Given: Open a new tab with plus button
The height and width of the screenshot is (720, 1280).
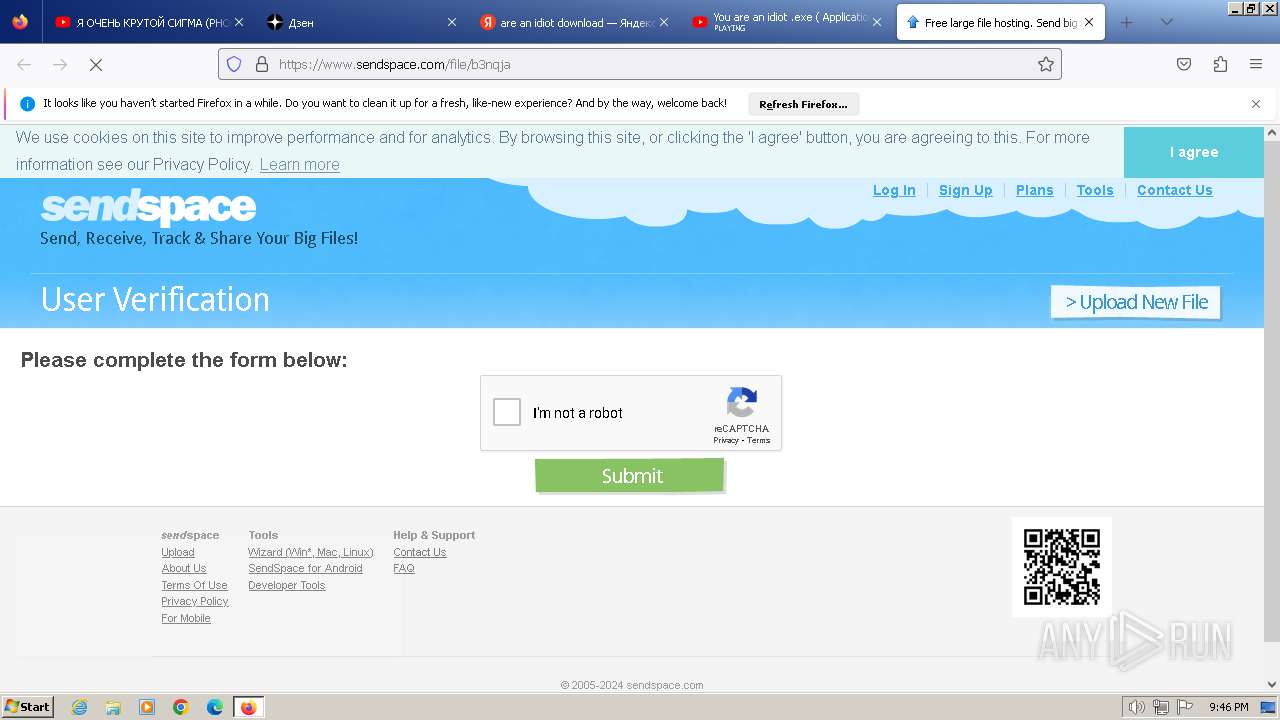Looking at the screenshot, I should (1127, 22).
